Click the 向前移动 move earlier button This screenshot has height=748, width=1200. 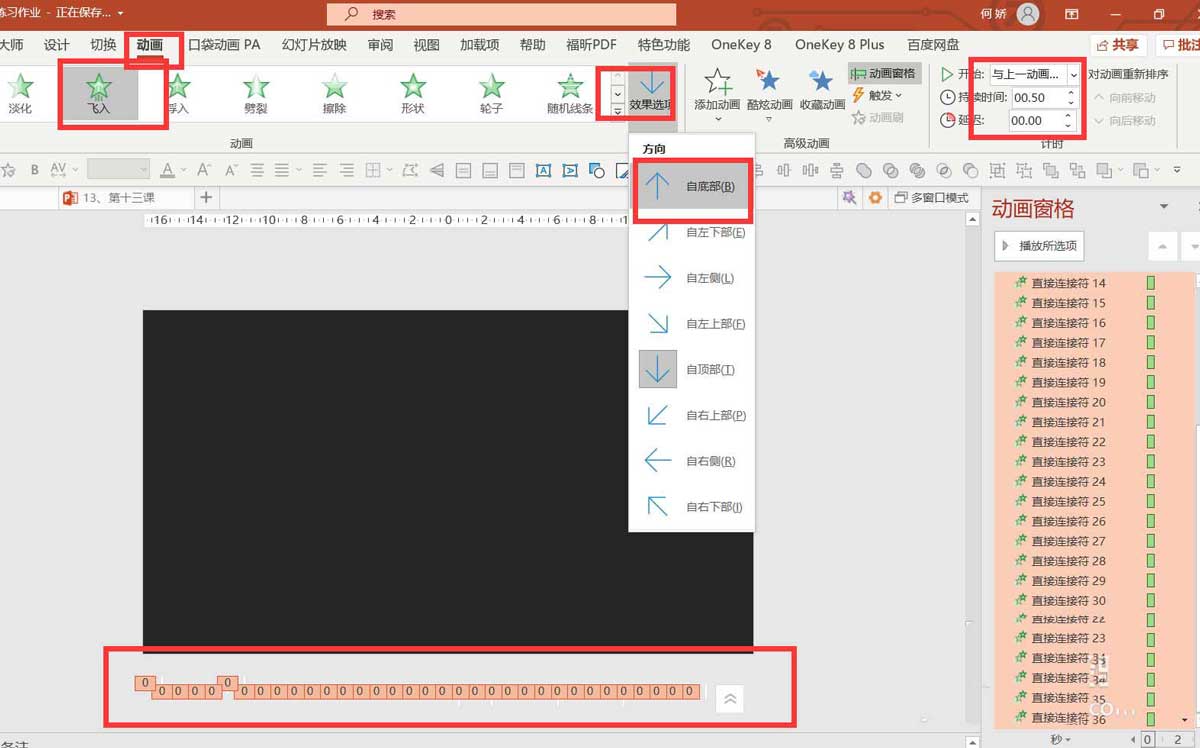point(1124,97)
